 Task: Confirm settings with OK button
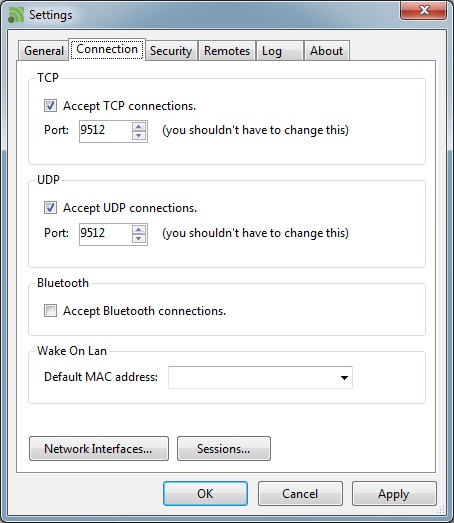(205, 494)
